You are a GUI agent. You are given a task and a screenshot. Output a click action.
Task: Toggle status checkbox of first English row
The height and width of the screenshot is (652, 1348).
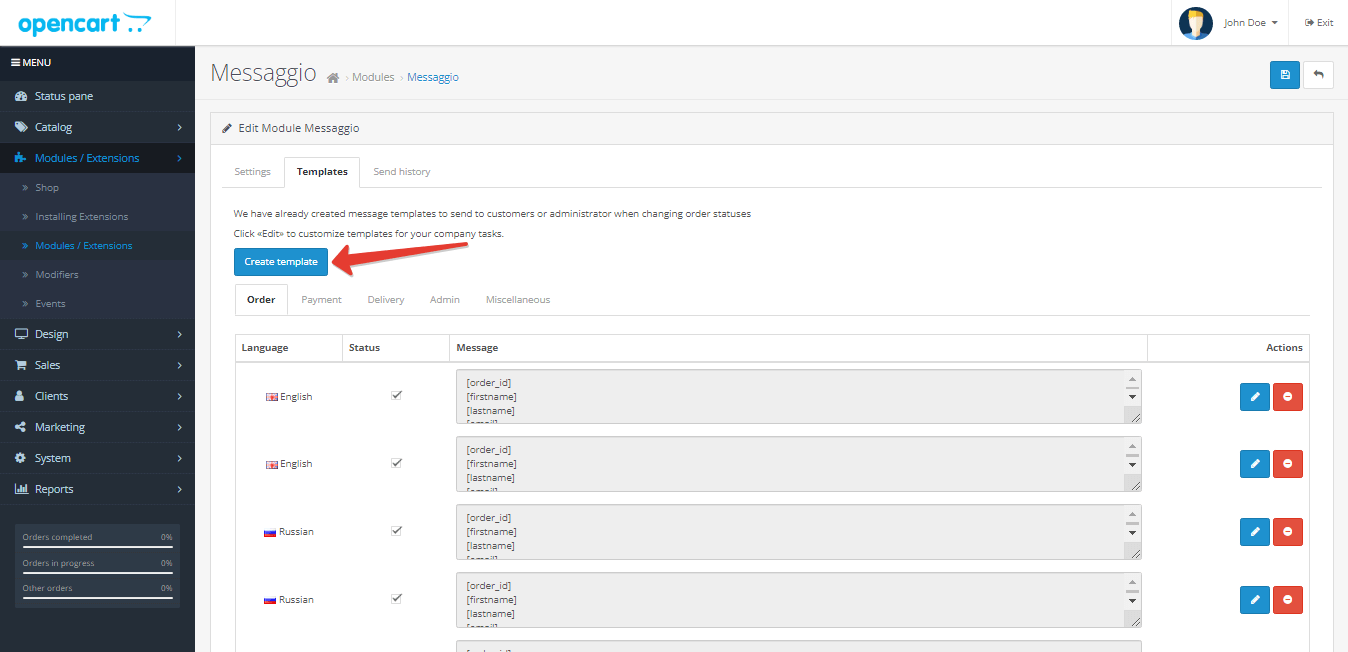click(x=396, y=395)
